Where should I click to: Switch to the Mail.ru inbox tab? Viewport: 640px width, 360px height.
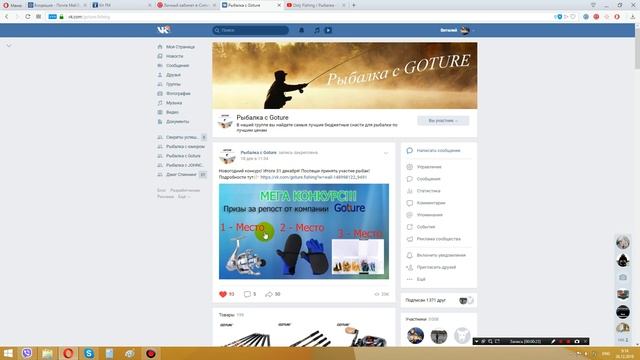point(57,5)
